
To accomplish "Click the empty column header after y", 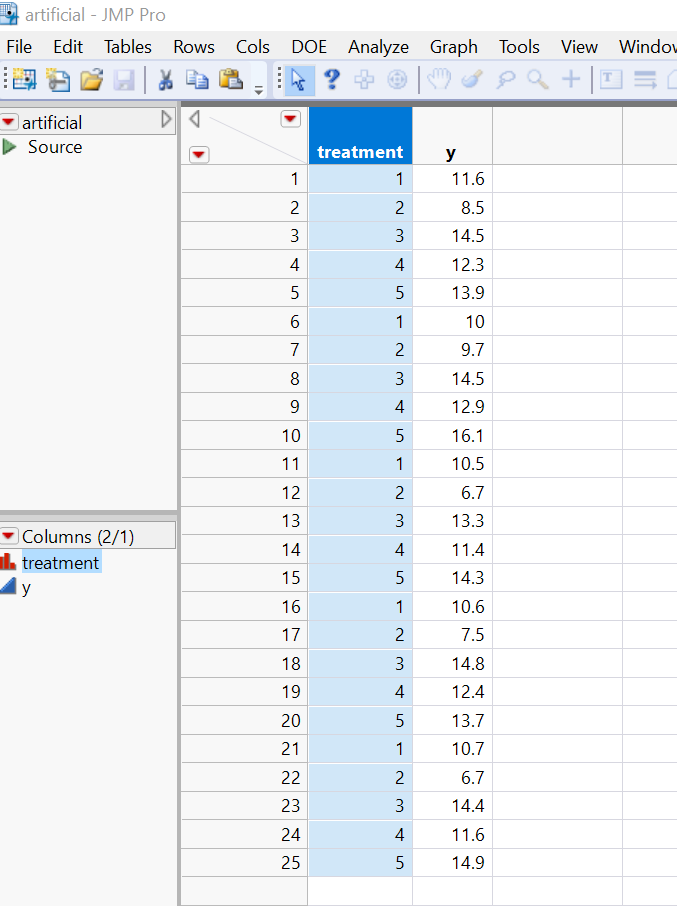I will (557, 136).
